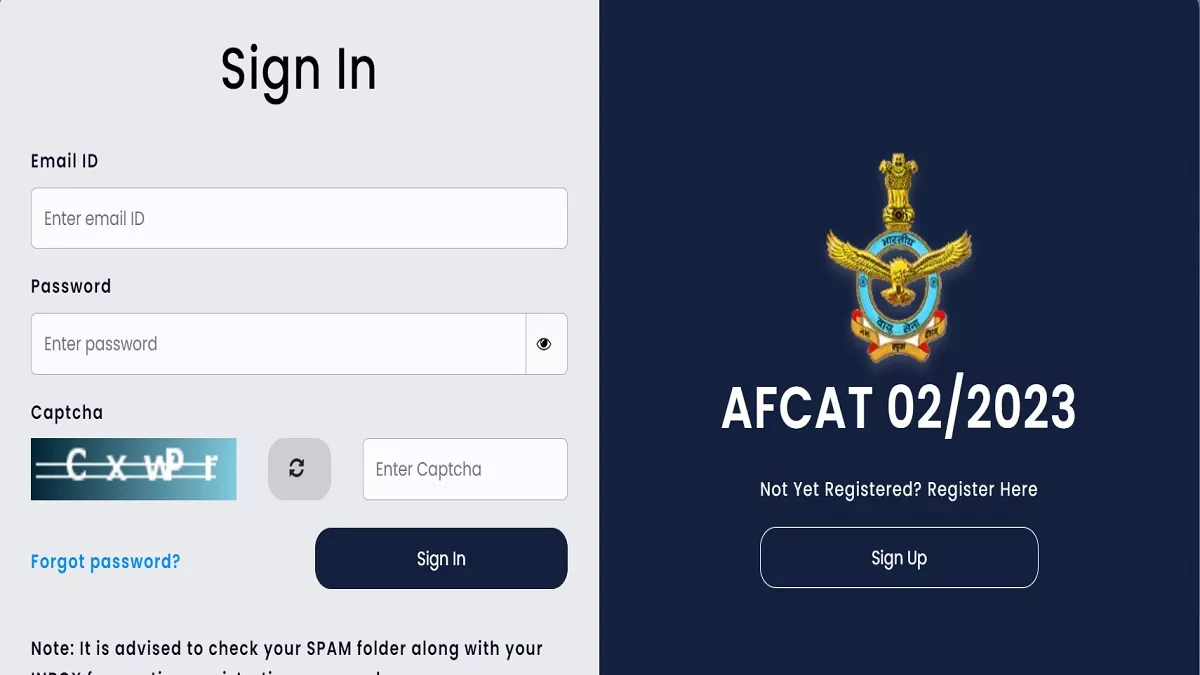Focus the Enter password field
Screen dimensions: 1200x675
(x=278, y=344)
